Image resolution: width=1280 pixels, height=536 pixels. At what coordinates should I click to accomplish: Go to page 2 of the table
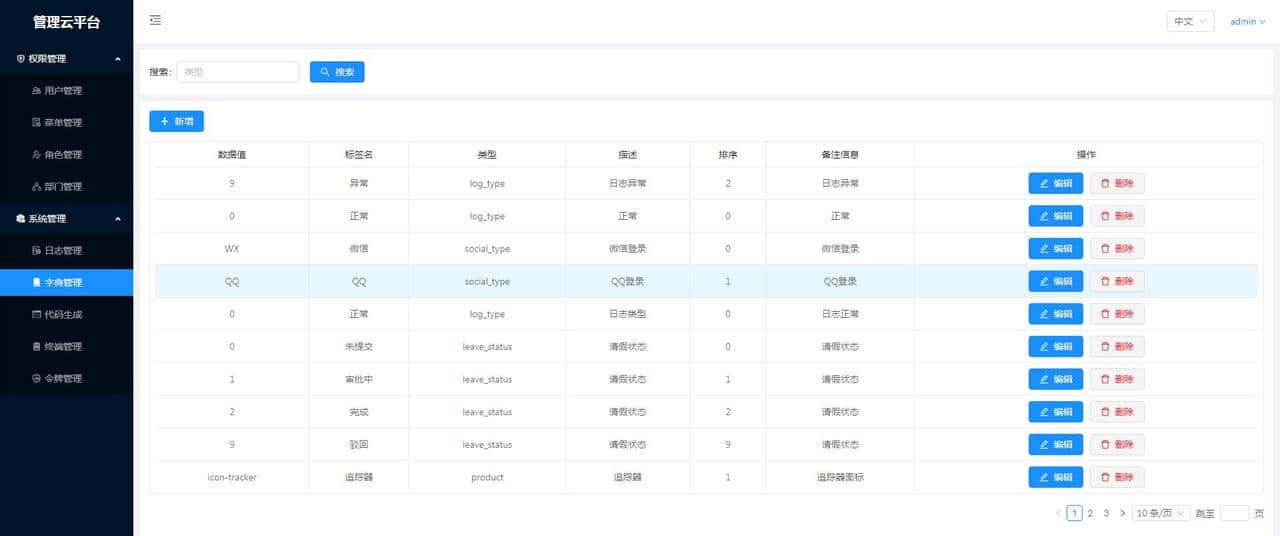pos(1090,513)
